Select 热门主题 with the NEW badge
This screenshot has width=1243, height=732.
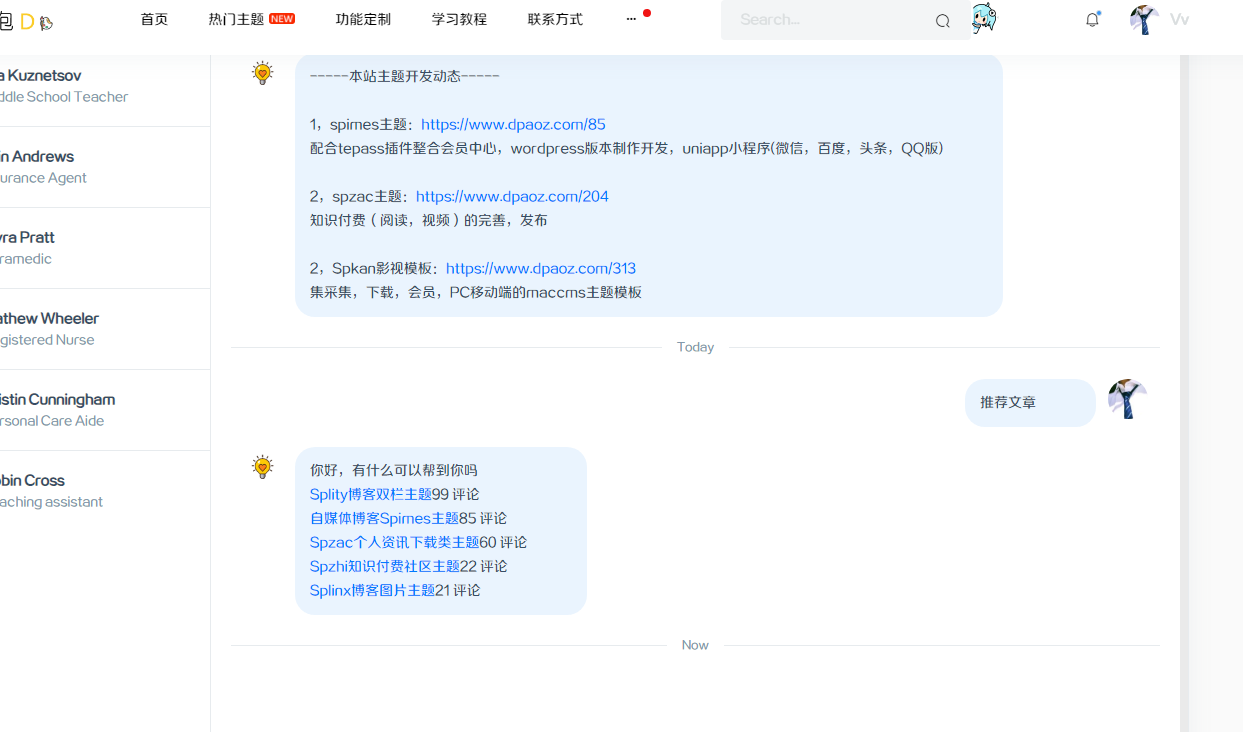tap(232, 18)
